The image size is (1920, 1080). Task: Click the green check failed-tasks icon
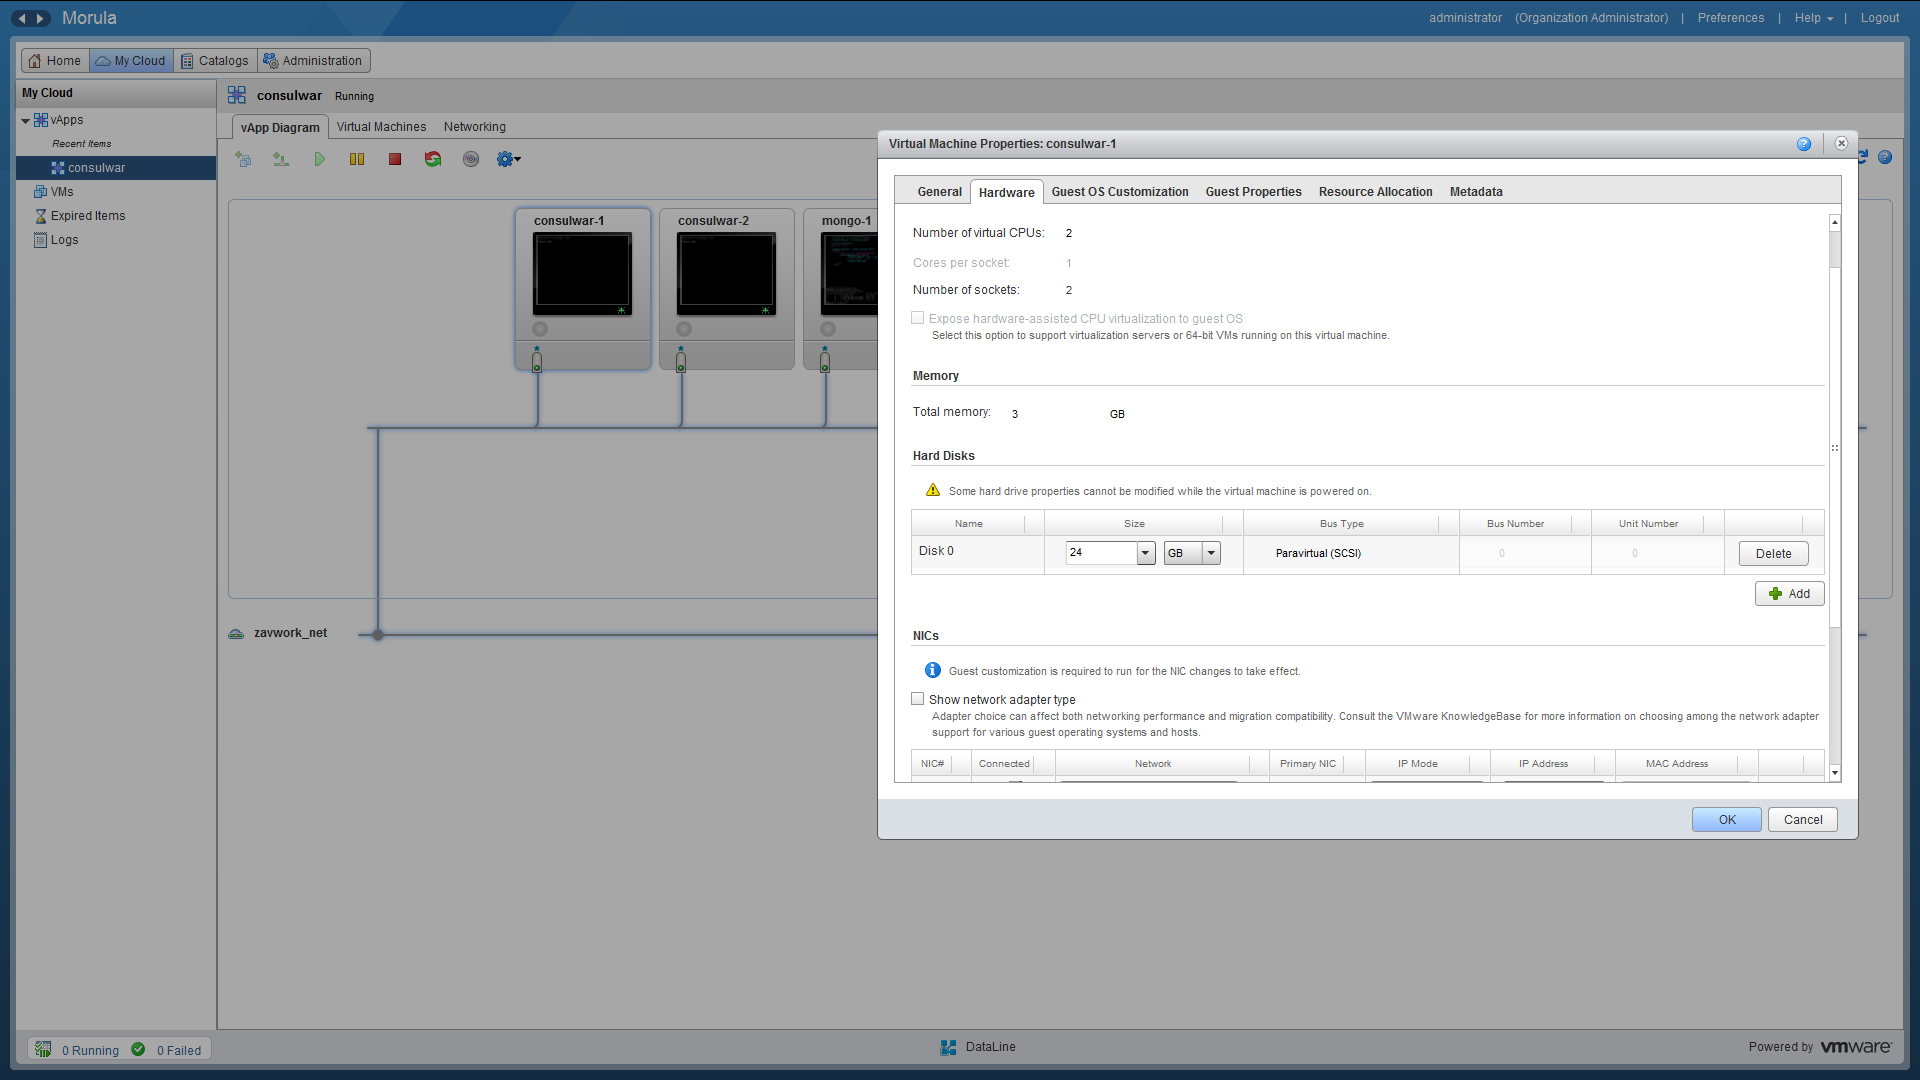138,1049
